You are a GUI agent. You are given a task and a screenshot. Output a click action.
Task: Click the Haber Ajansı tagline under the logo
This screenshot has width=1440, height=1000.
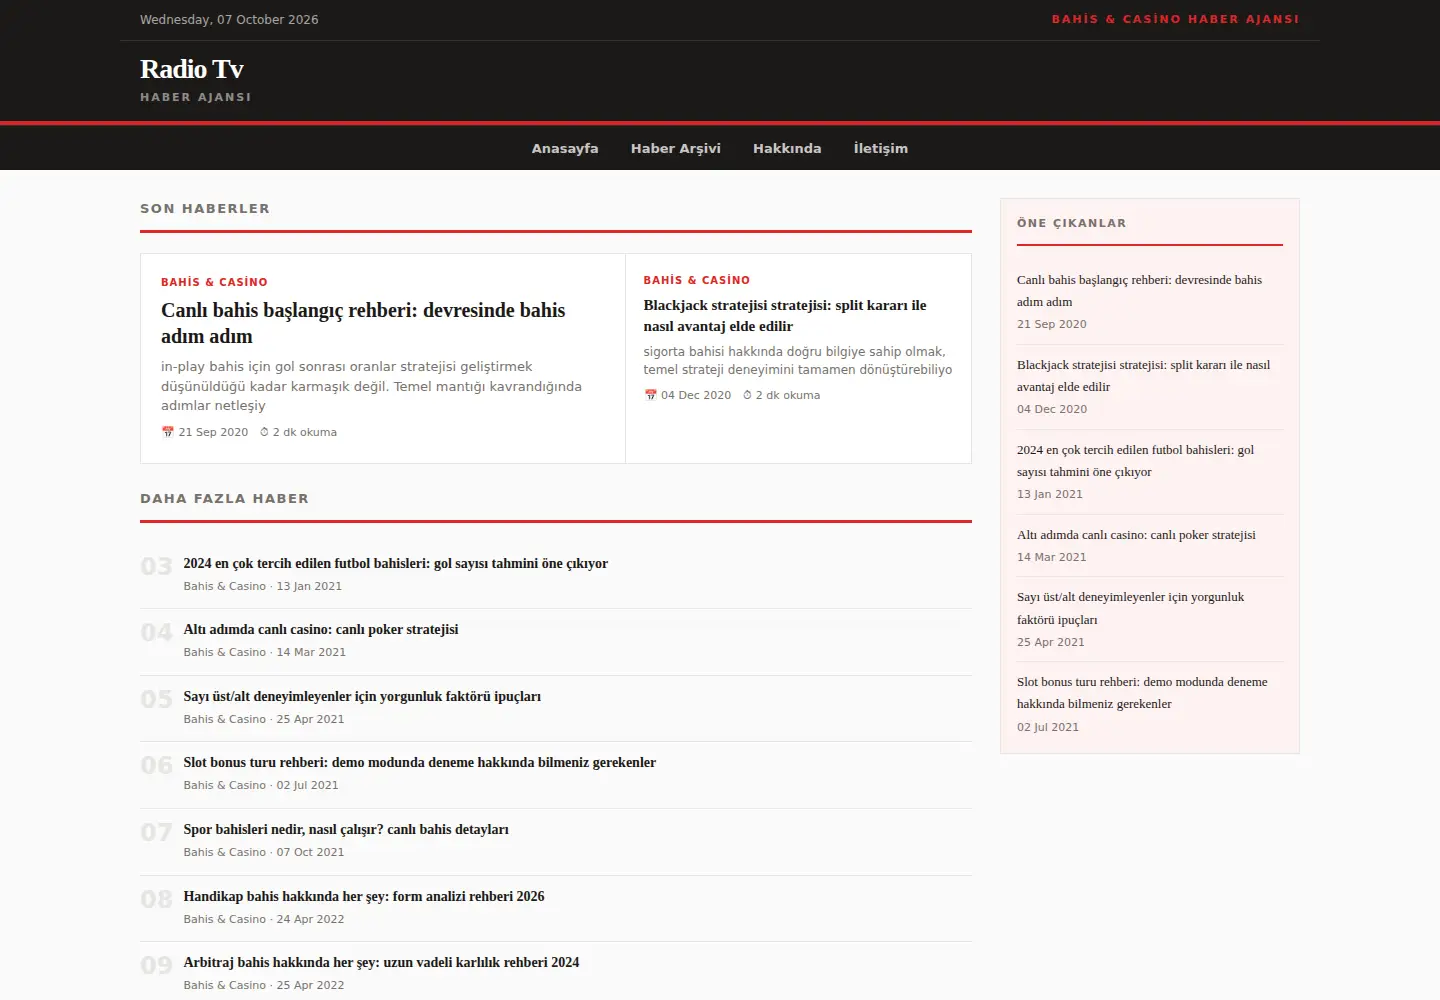click(196, 97)
